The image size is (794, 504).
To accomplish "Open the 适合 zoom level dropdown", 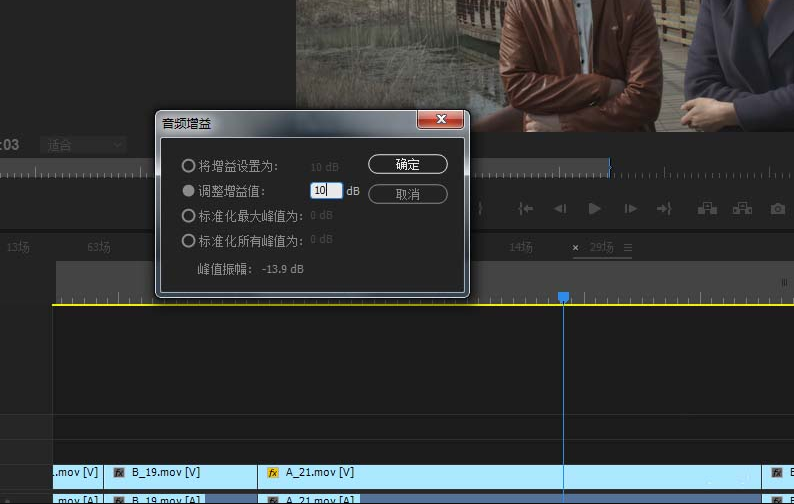I will (x=84, y=146).
